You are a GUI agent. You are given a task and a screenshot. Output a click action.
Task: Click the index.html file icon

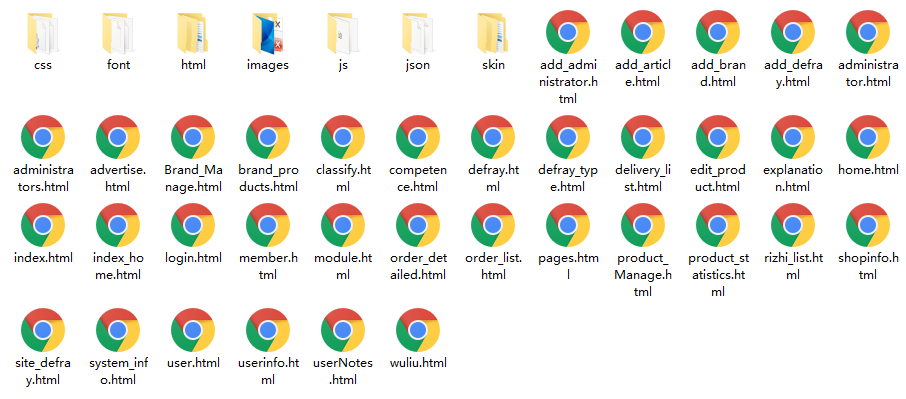coord(43,225)
